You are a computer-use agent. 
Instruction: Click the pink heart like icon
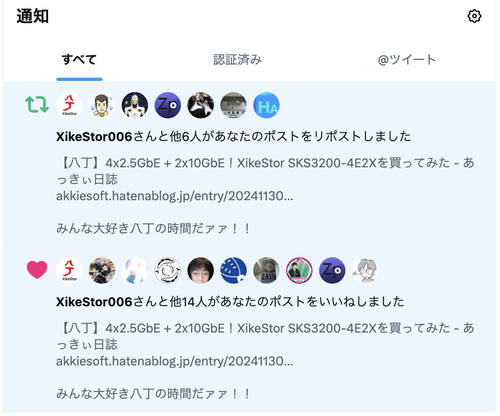click(37, 270)
